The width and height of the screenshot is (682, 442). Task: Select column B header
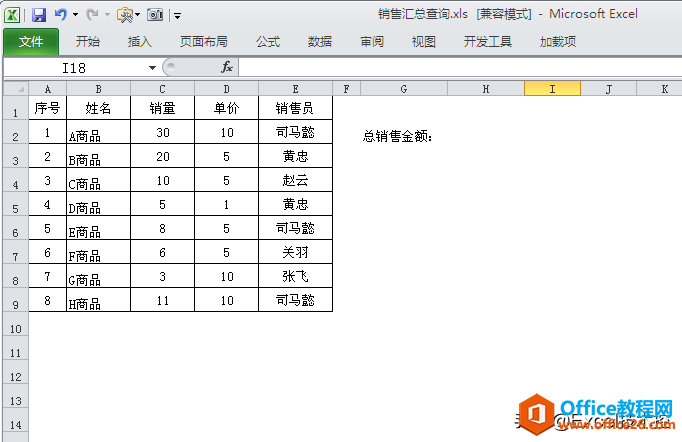[99, 89]
